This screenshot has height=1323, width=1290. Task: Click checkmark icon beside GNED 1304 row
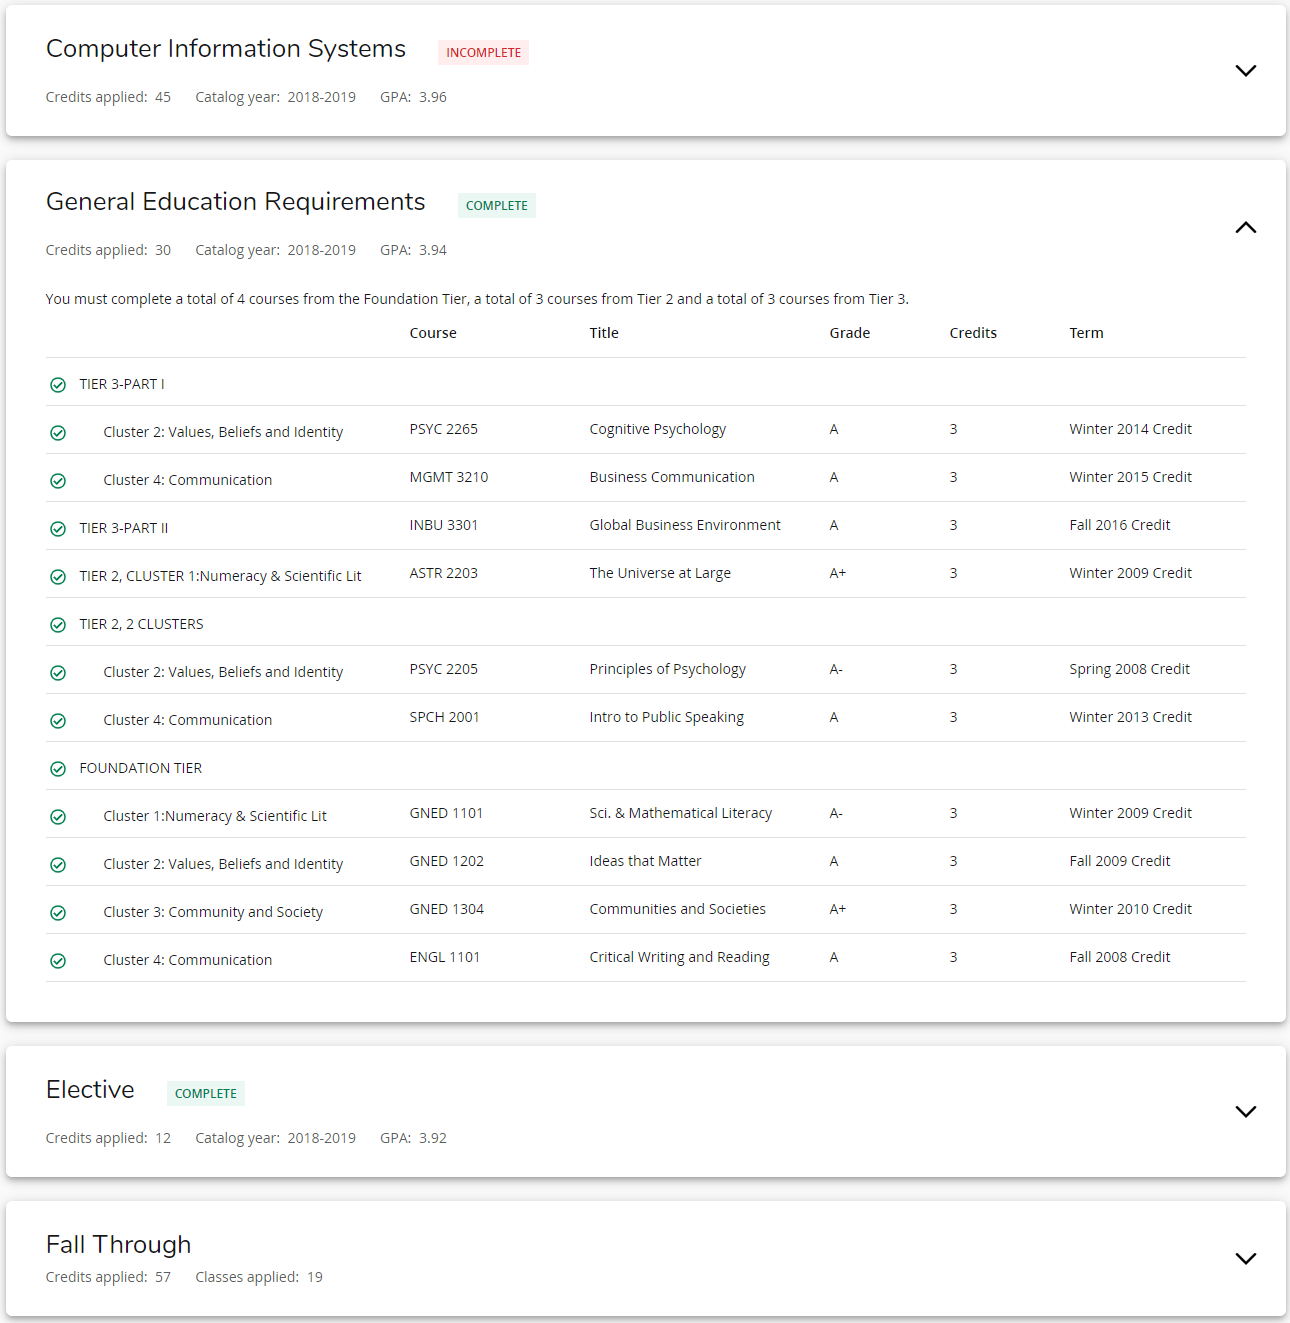click(58, 913)
